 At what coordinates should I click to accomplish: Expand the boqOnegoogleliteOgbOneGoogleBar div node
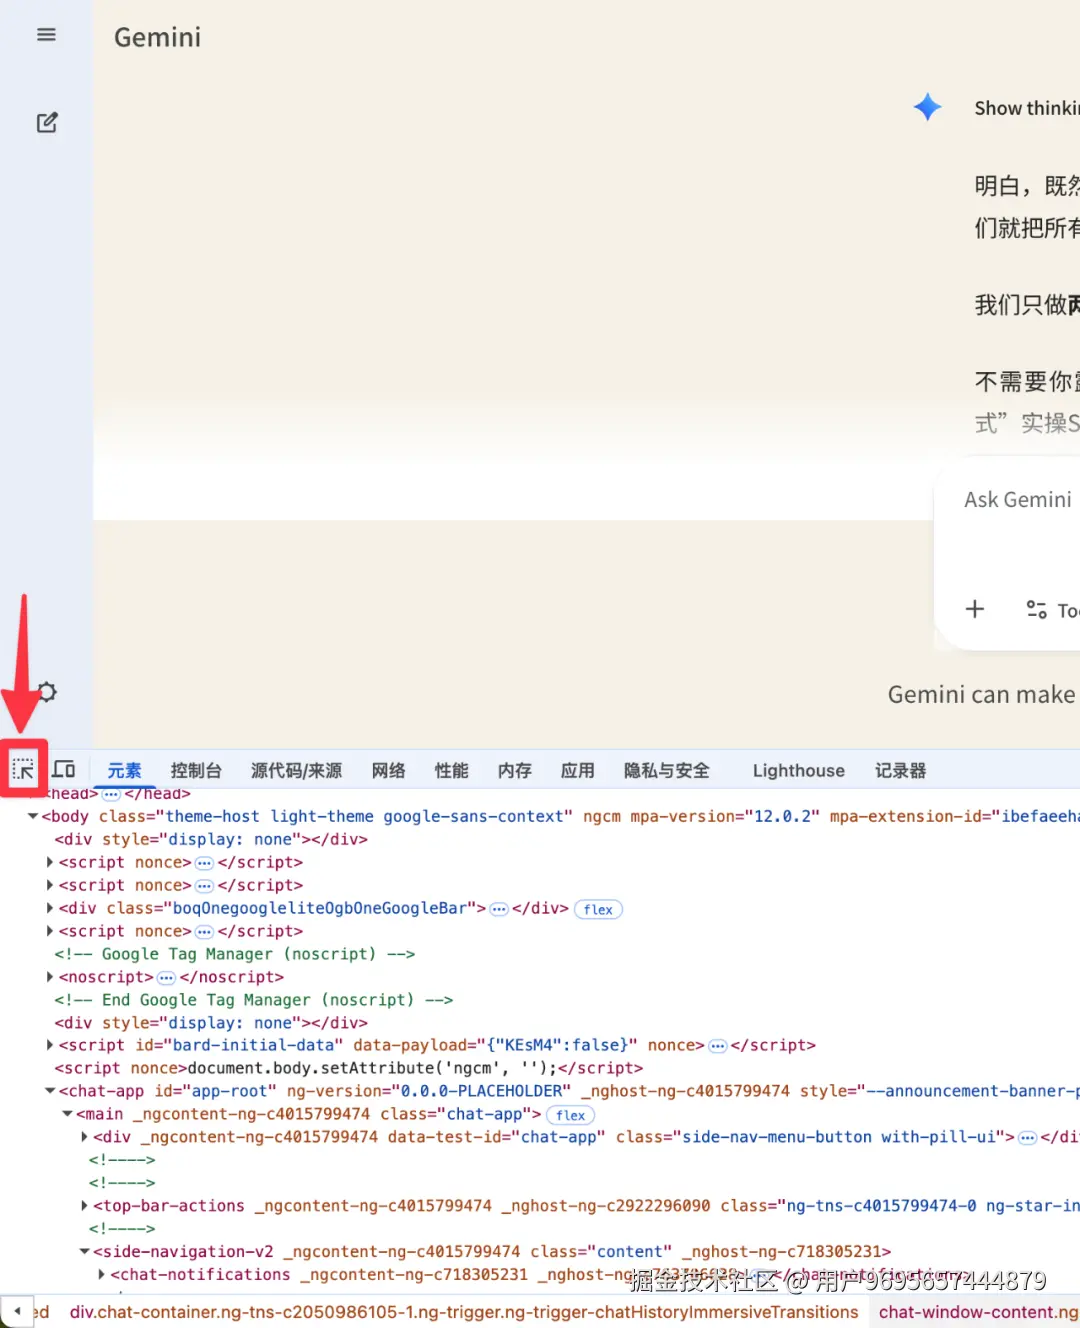click(50, 908)
